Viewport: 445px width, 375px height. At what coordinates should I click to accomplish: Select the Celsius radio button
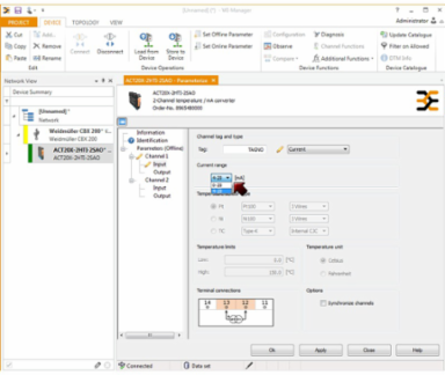tap(323, 260)
